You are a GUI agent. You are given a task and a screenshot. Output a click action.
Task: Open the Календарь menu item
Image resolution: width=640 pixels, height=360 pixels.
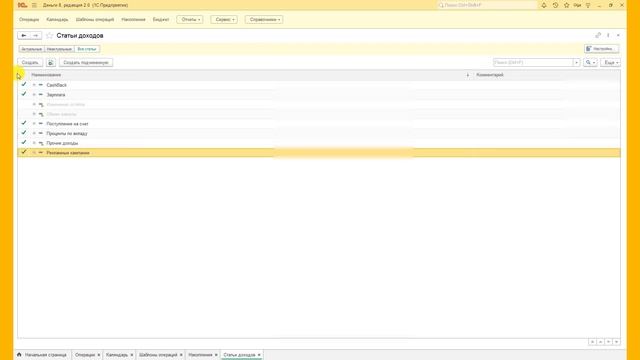(57, 20)
